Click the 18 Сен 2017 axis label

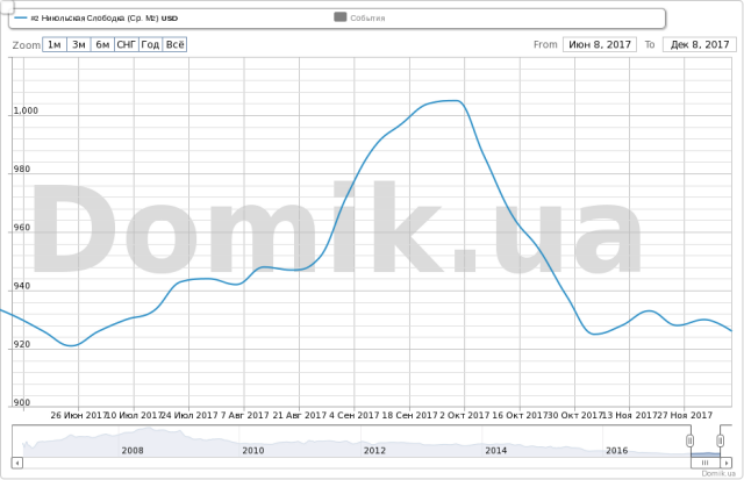[409, 415]
